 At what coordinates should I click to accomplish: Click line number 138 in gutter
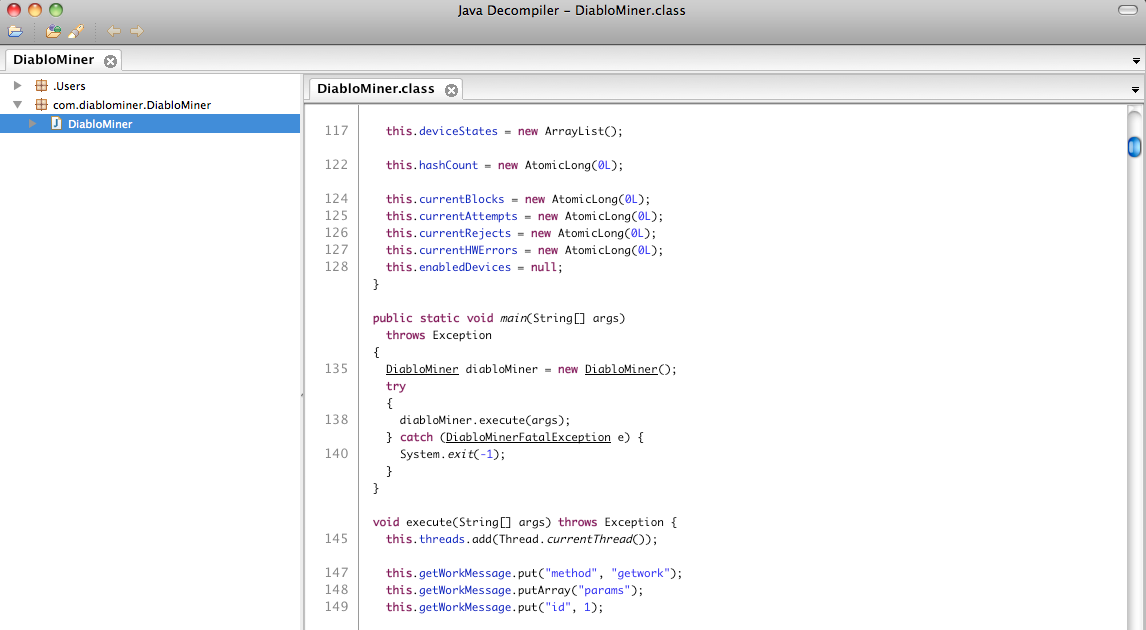336,420
